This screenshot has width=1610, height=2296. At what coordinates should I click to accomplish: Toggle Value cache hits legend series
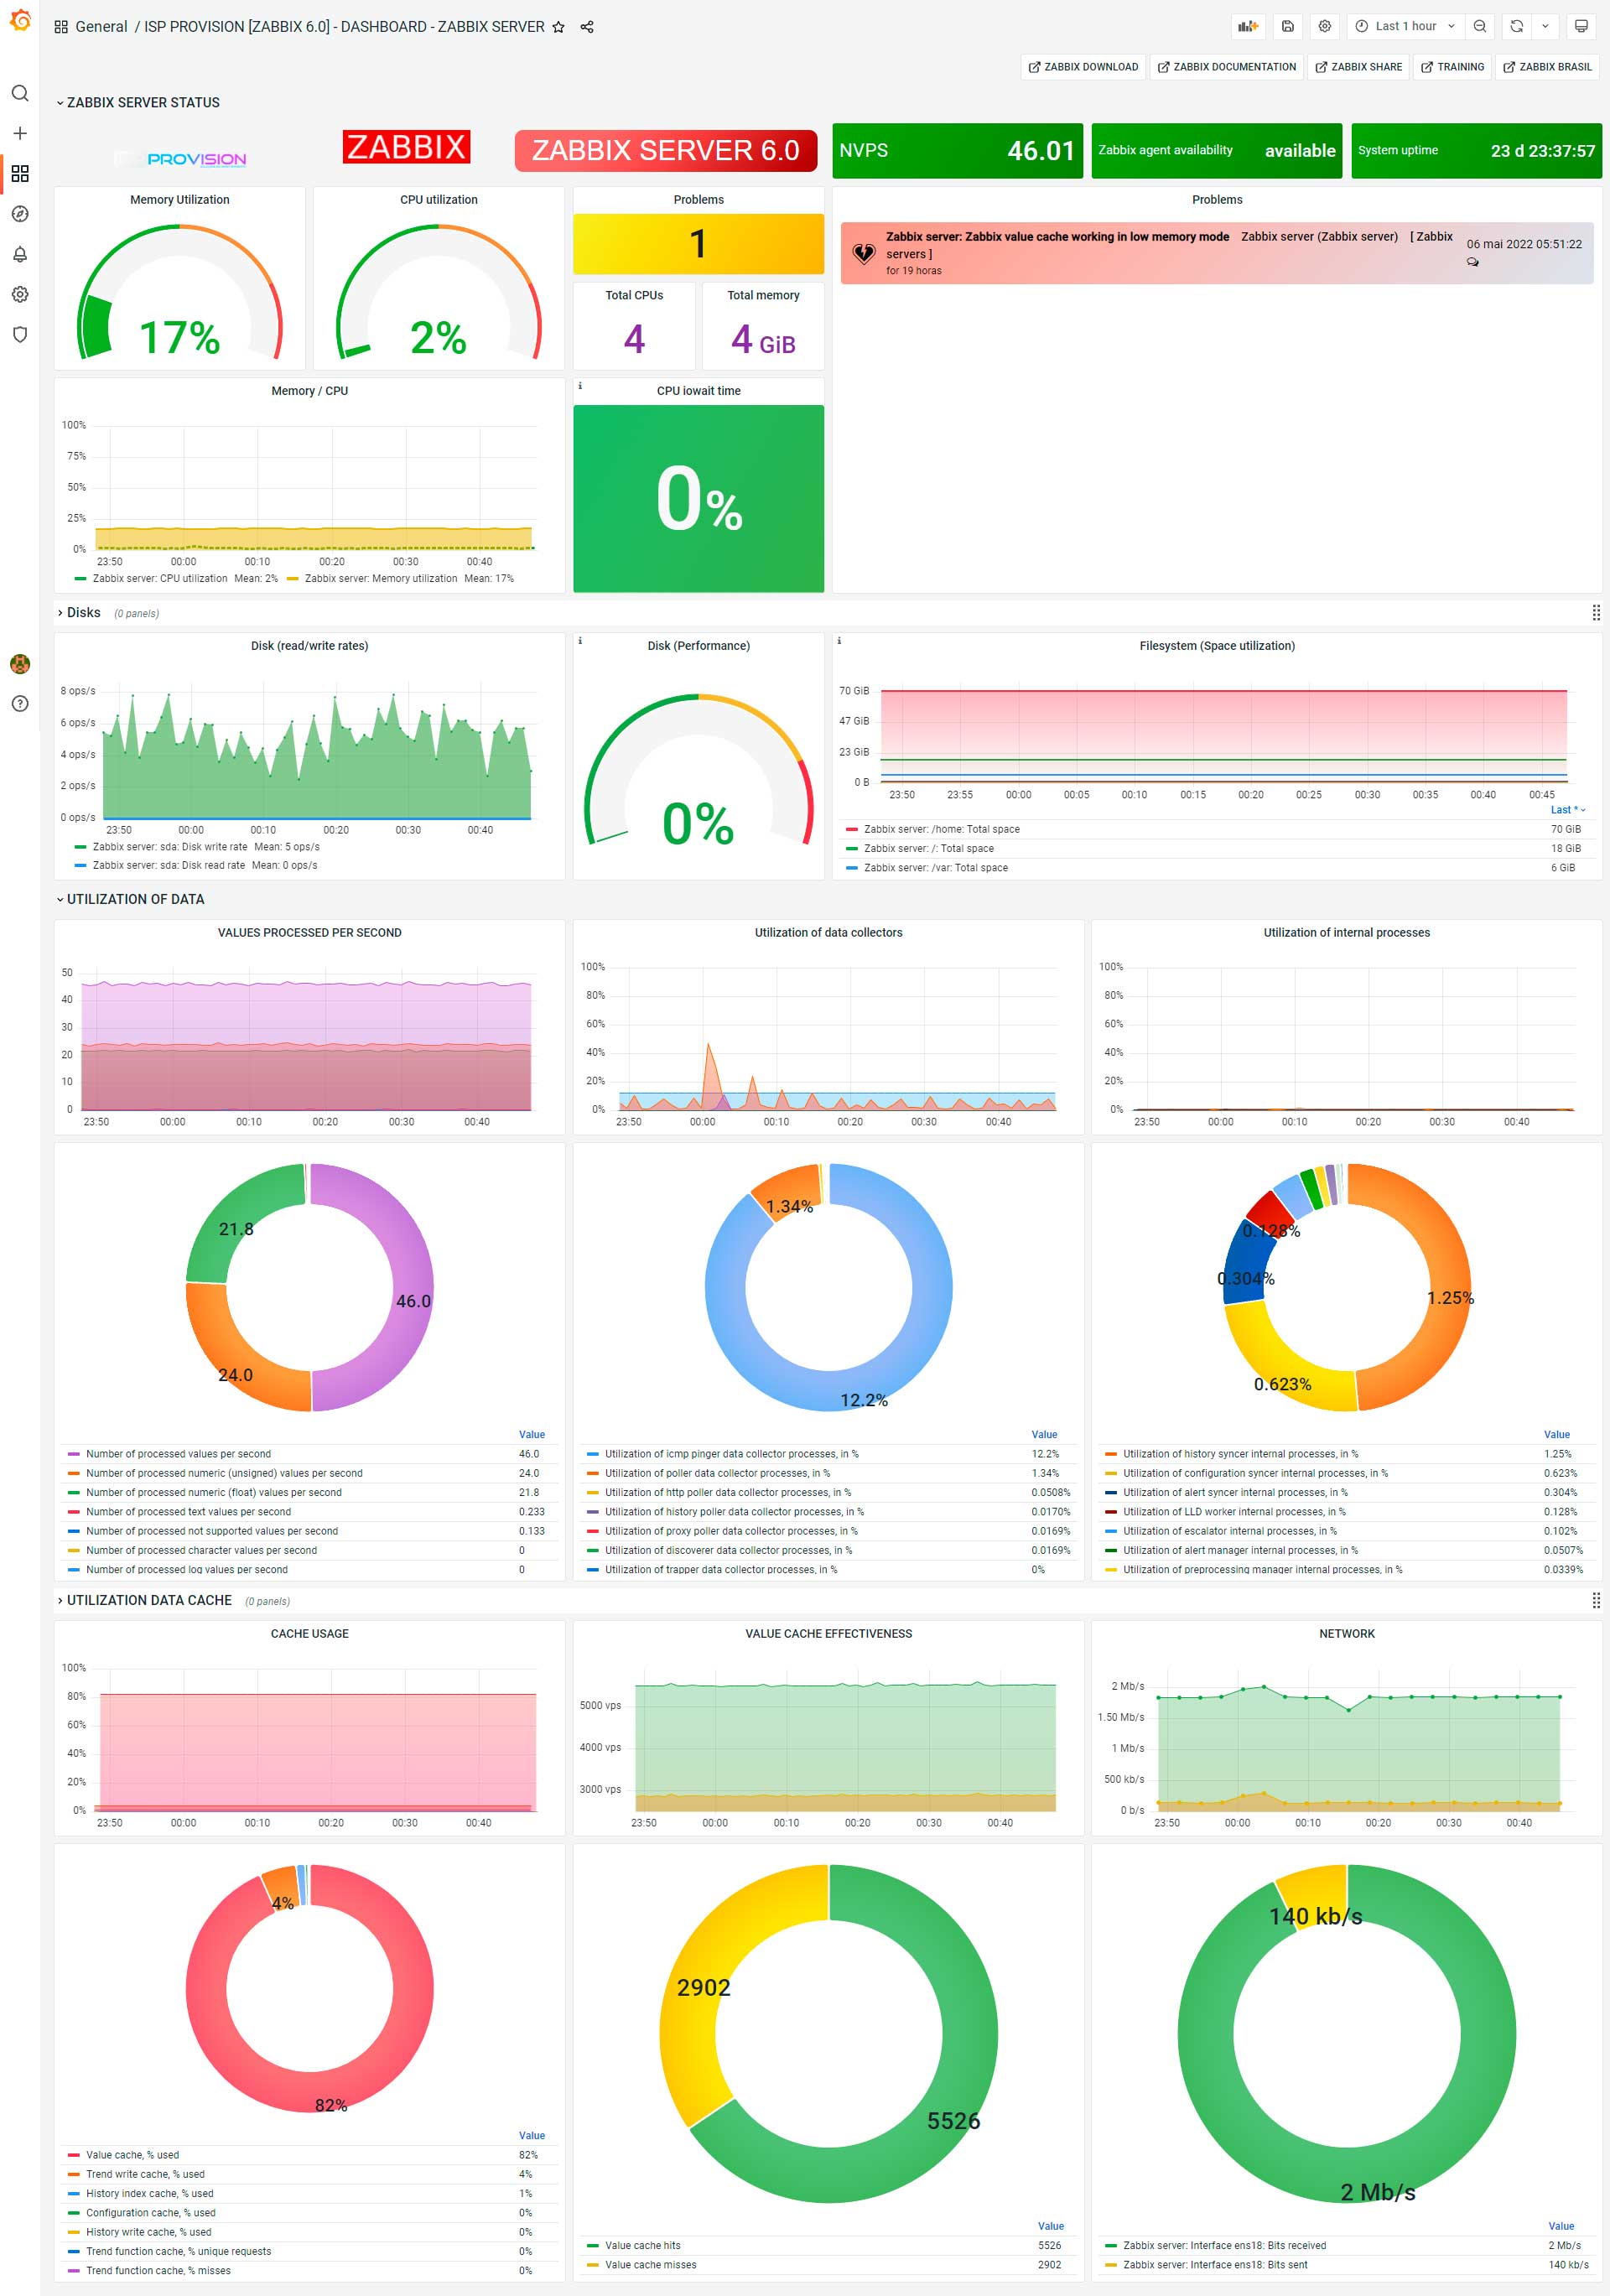642,2245
